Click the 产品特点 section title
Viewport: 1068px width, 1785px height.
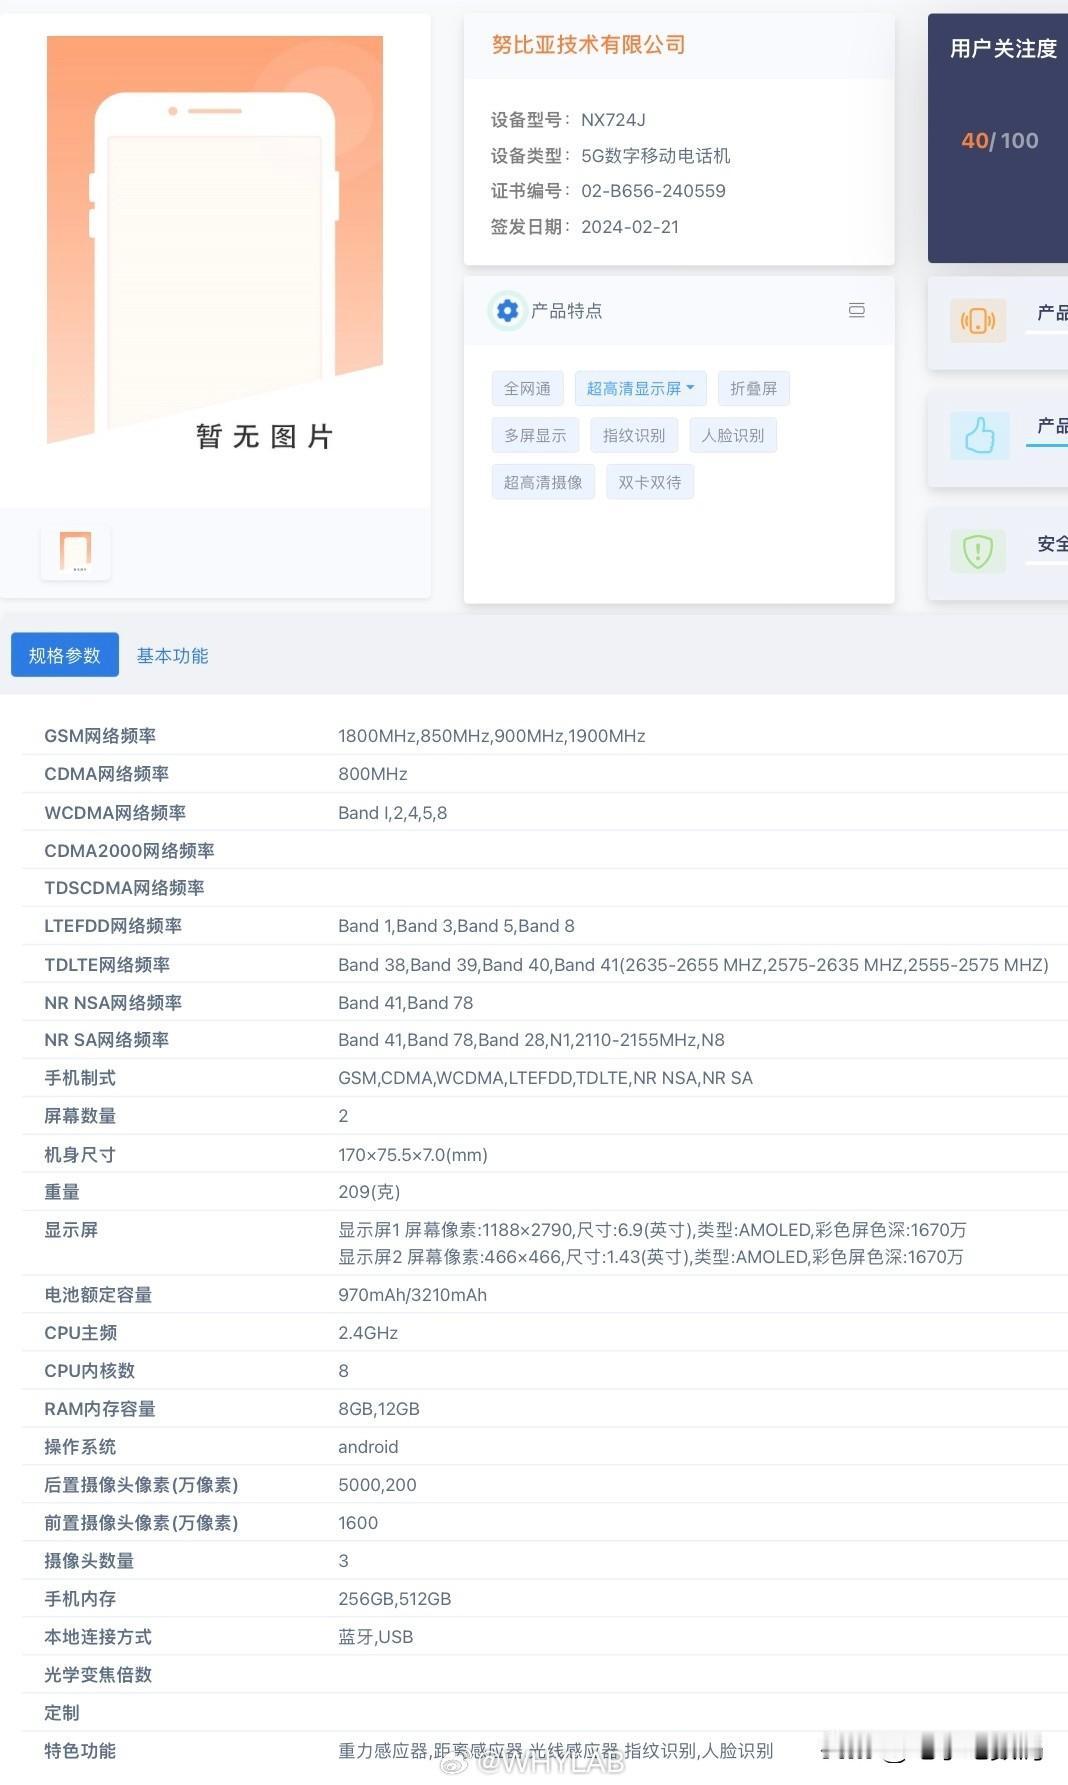click(x=566, y=311)
